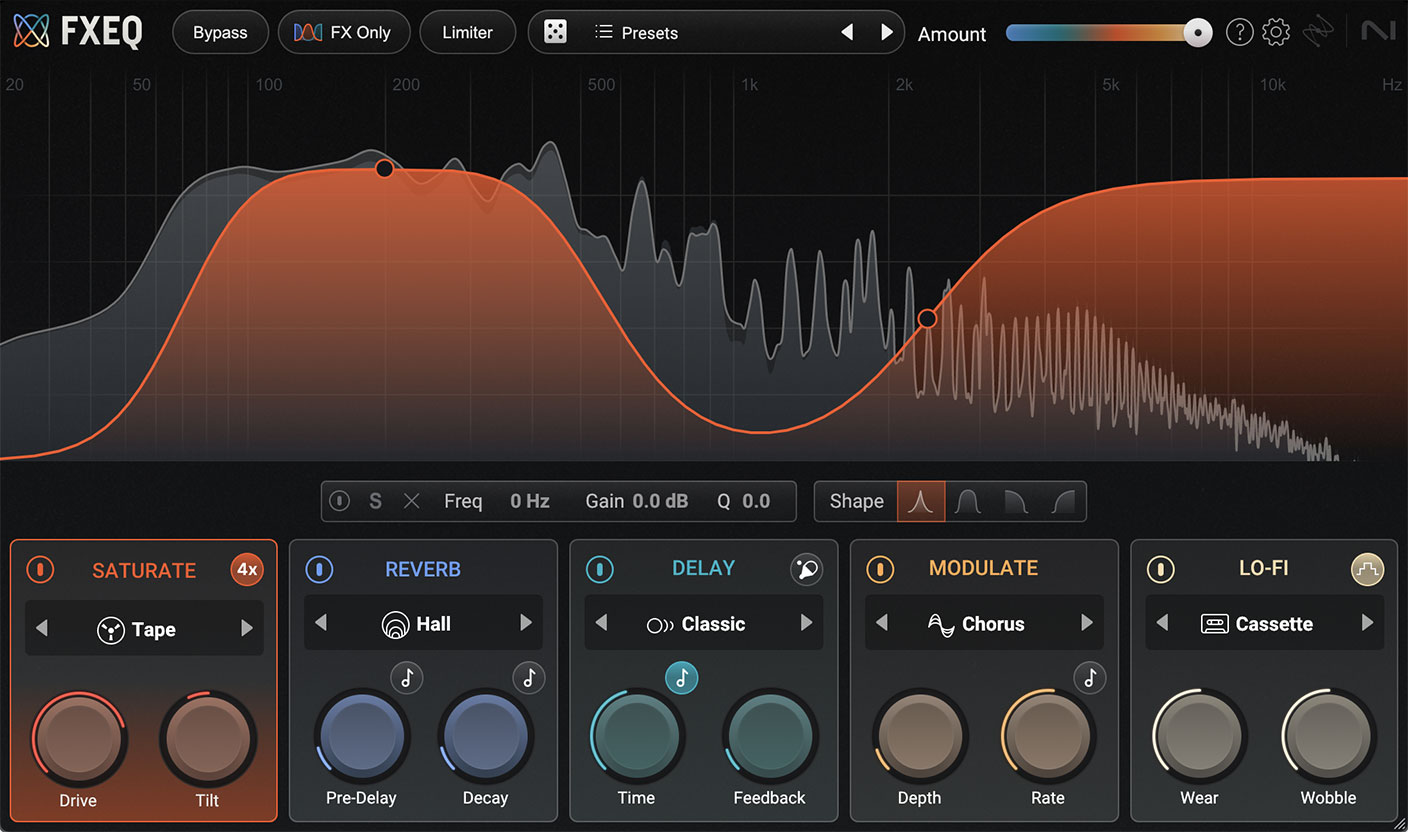Screen dimensions: 1408x832
Task: Select the MODULATE module title
Action: pyautogui.click(x=983, y=568)
